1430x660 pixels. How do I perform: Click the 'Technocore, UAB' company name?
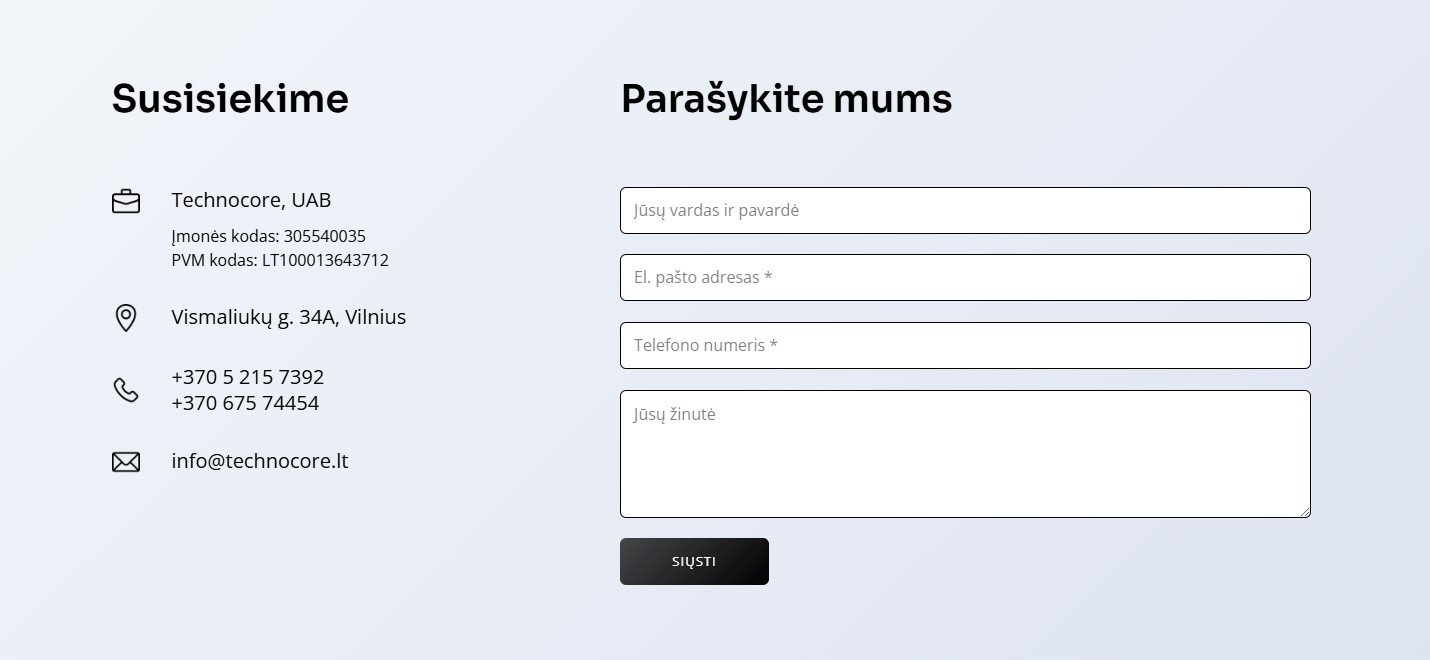click(x=251, y=199)
